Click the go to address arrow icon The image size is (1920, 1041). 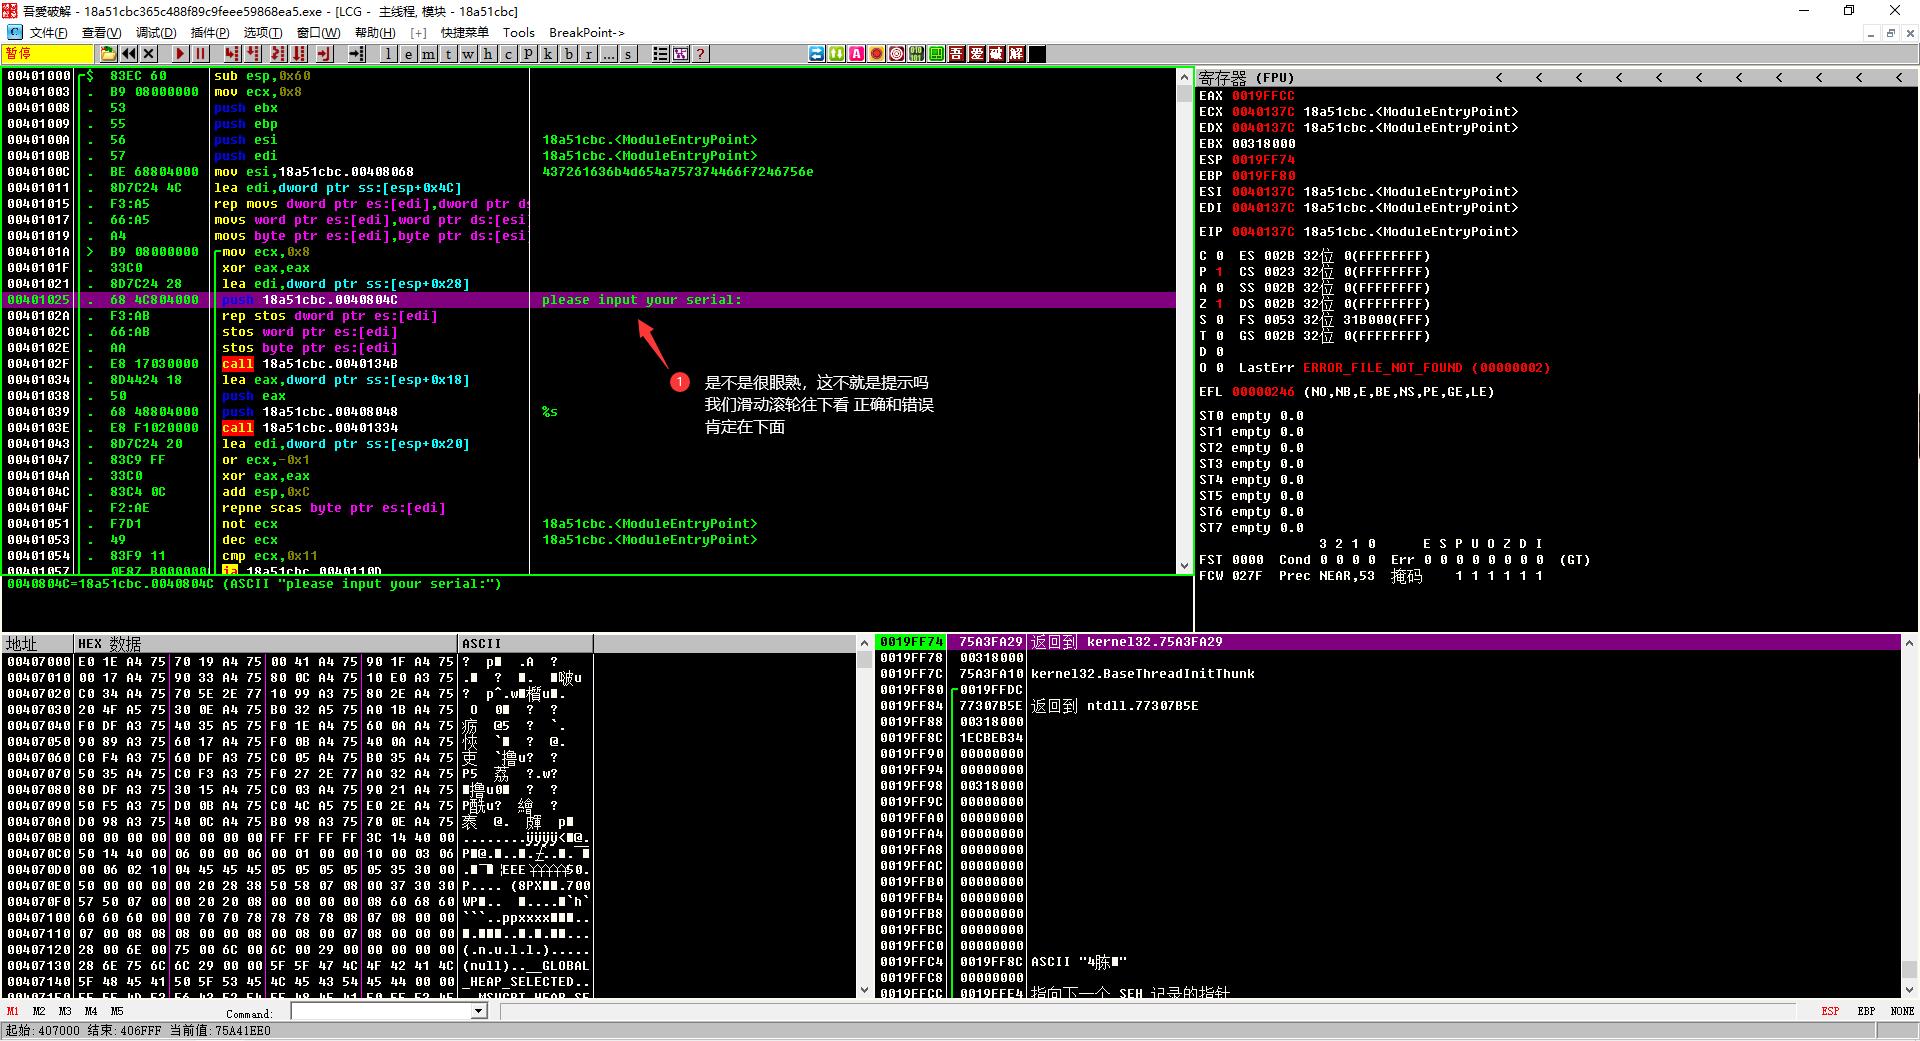tap(357, 54)
